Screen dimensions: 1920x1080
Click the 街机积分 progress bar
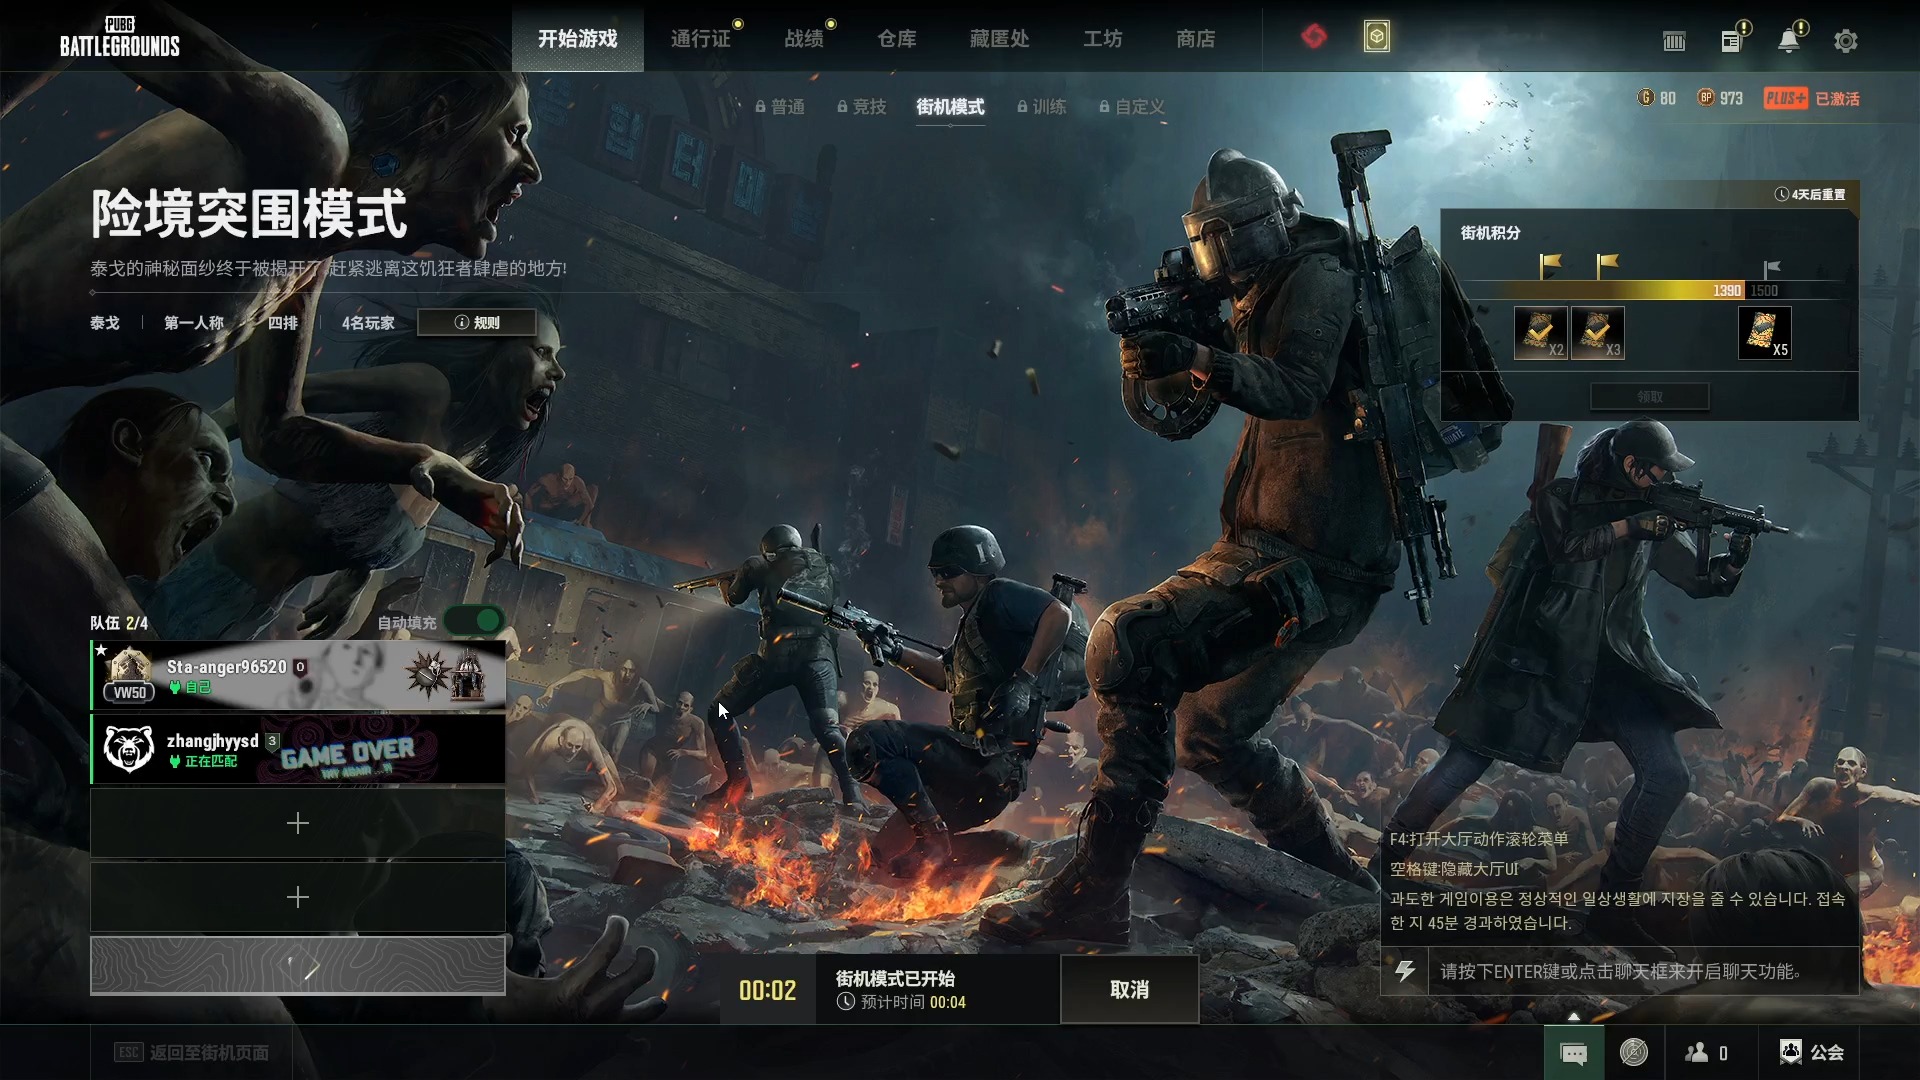pos(1650,291)
